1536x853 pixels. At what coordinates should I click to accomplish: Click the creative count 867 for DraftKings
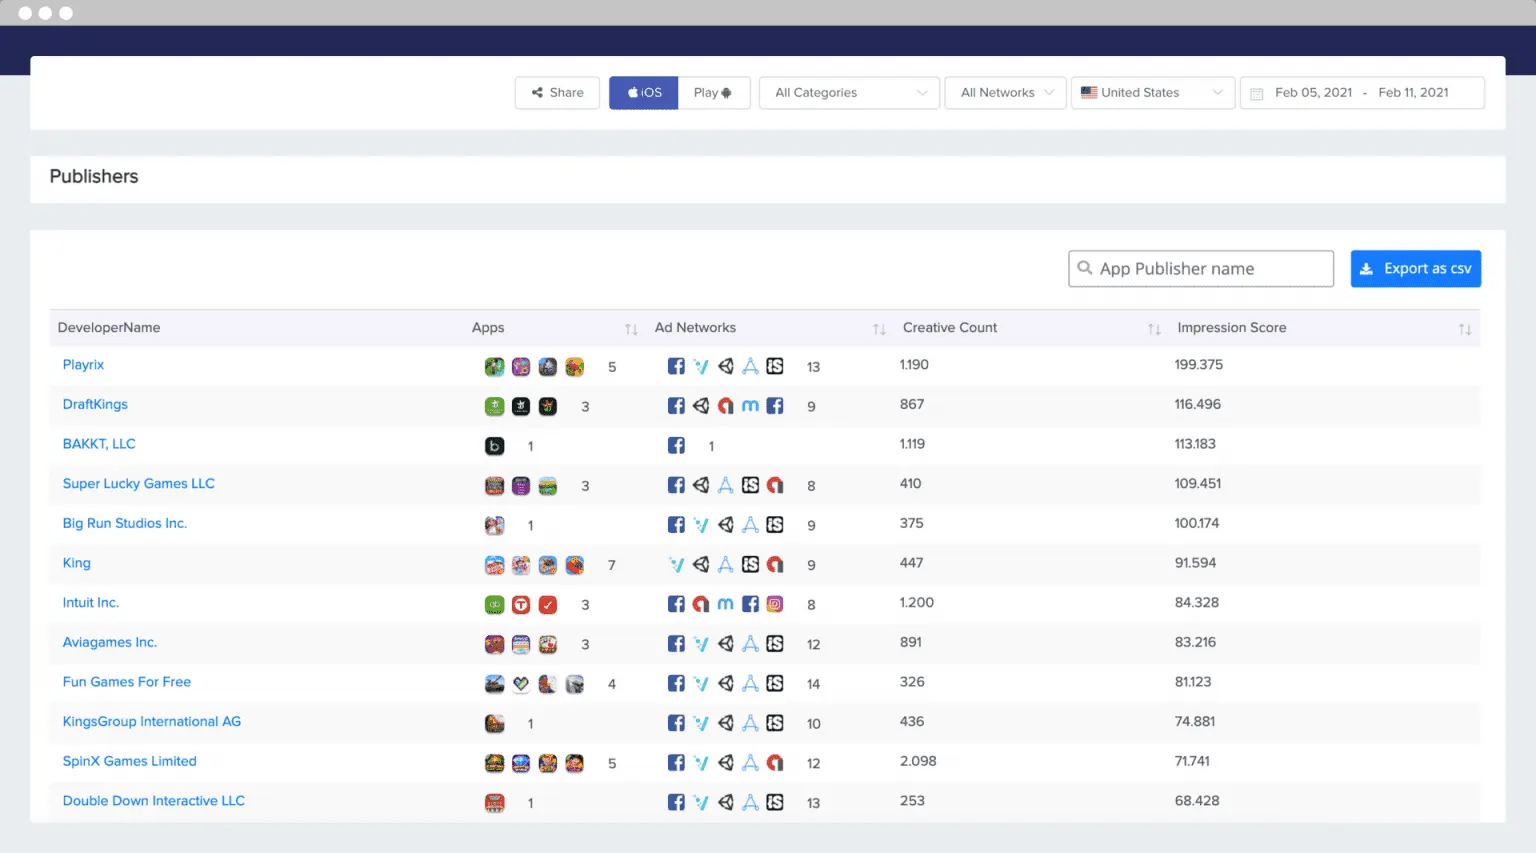pyautogui.click(x=912, y=404)
